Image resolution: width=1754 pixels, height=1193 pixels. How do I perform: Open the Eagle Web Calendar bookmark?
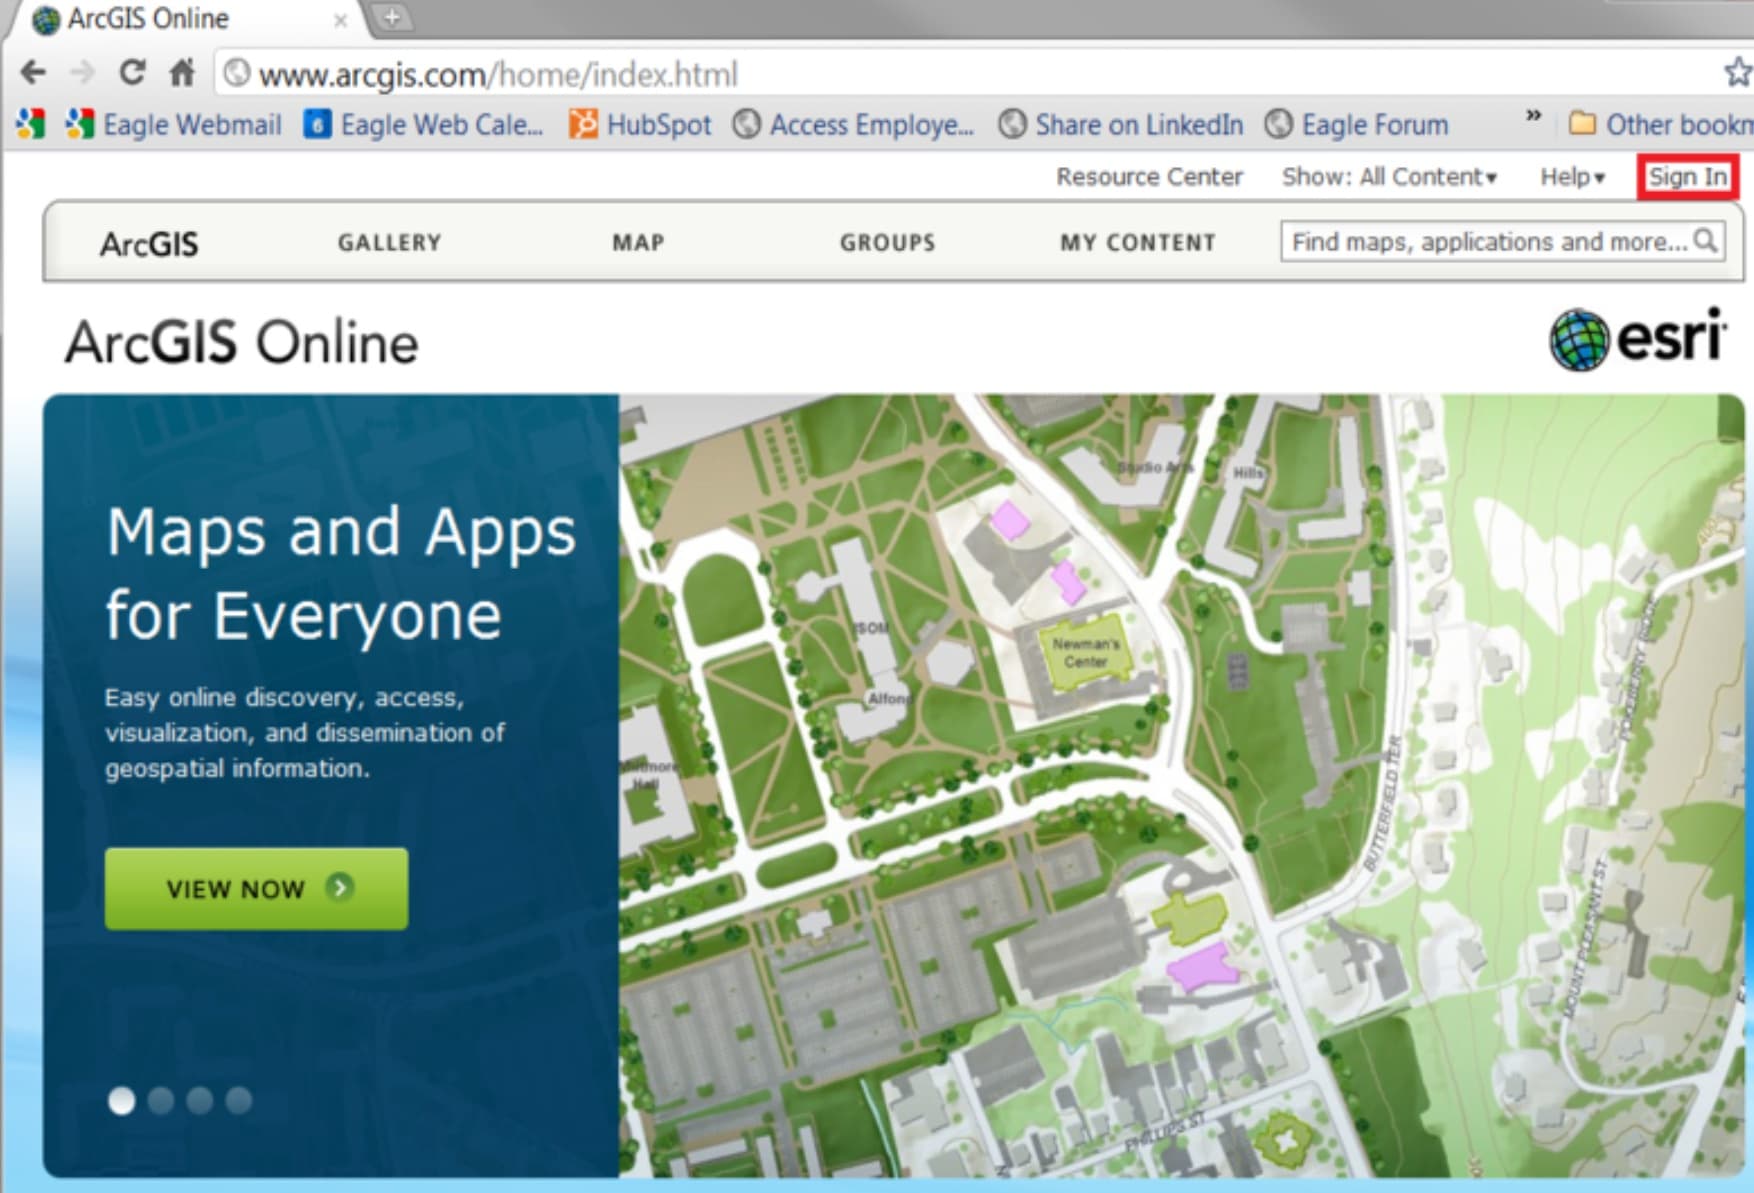tap(423, 125)
